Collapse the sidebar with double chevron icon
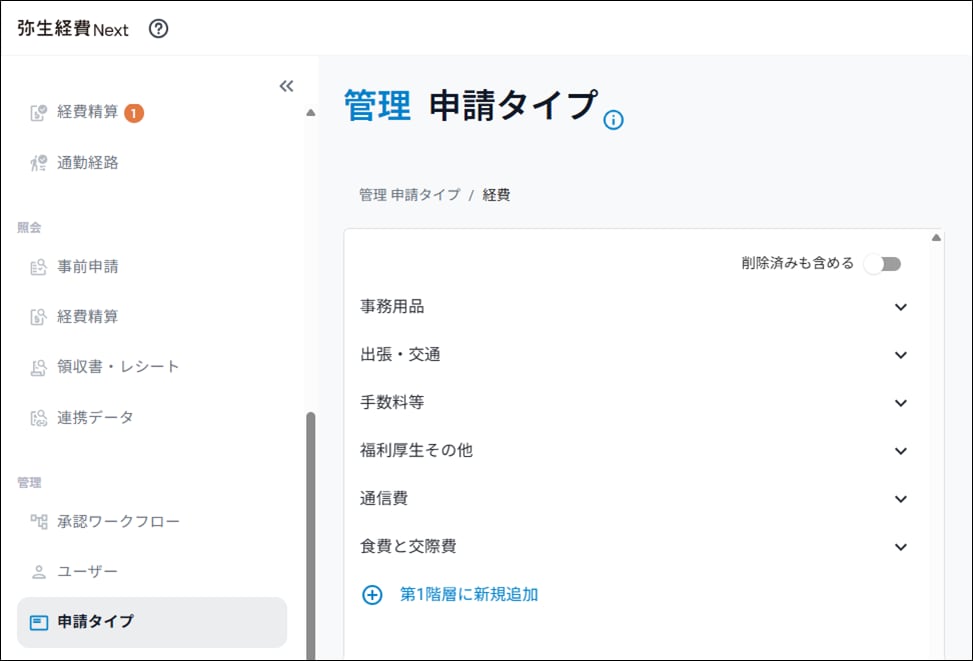973x661 pixels. [286, 86]
